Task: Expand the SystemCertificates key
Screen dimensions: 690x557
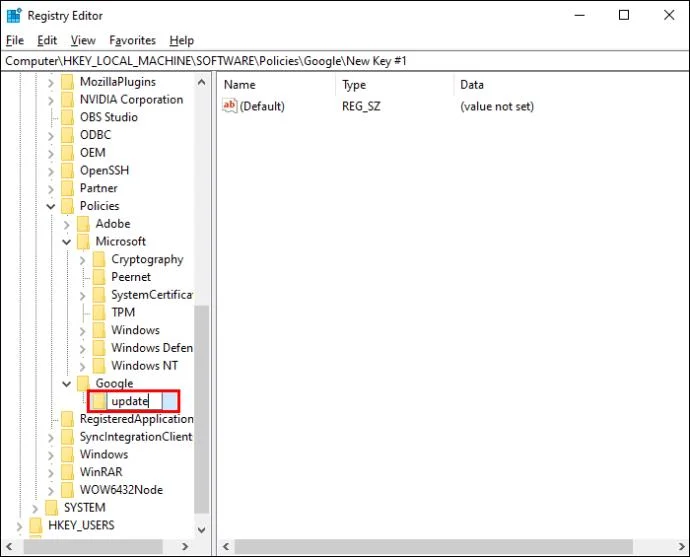Action: pyautogui.click(x=82, y=295)
